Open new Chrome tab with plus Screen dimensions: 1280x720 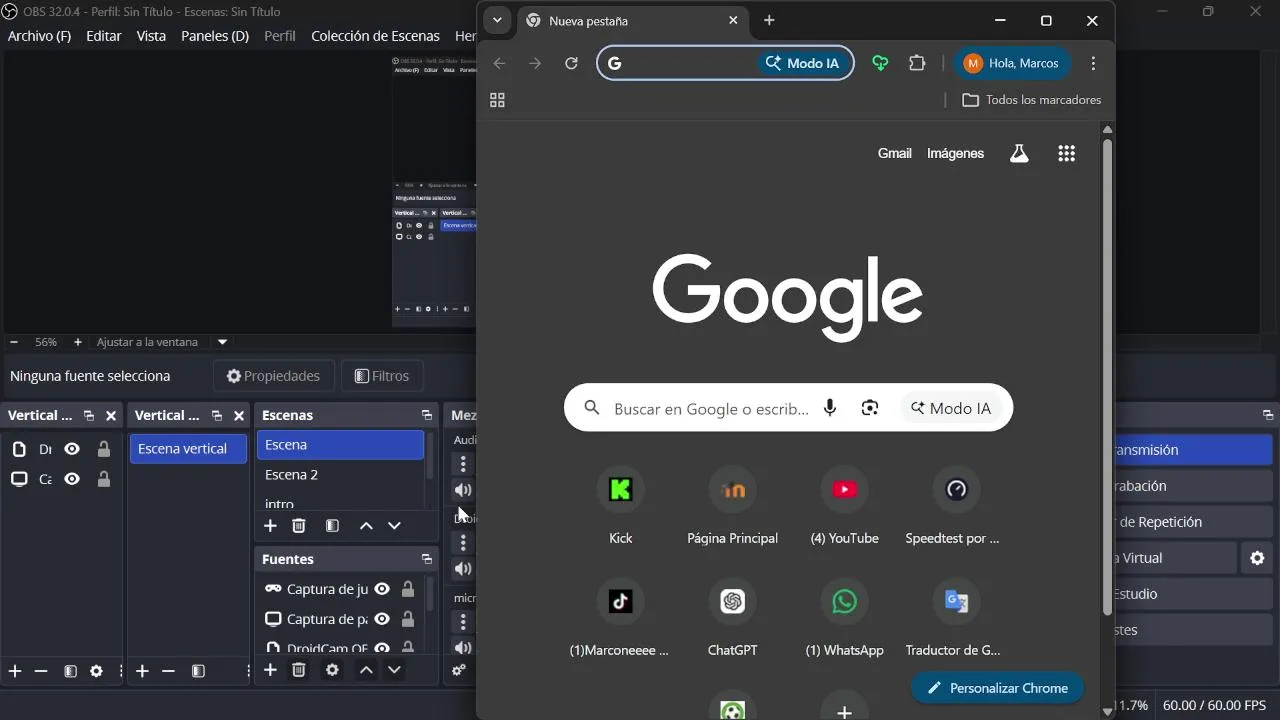(x=769, y=20)
